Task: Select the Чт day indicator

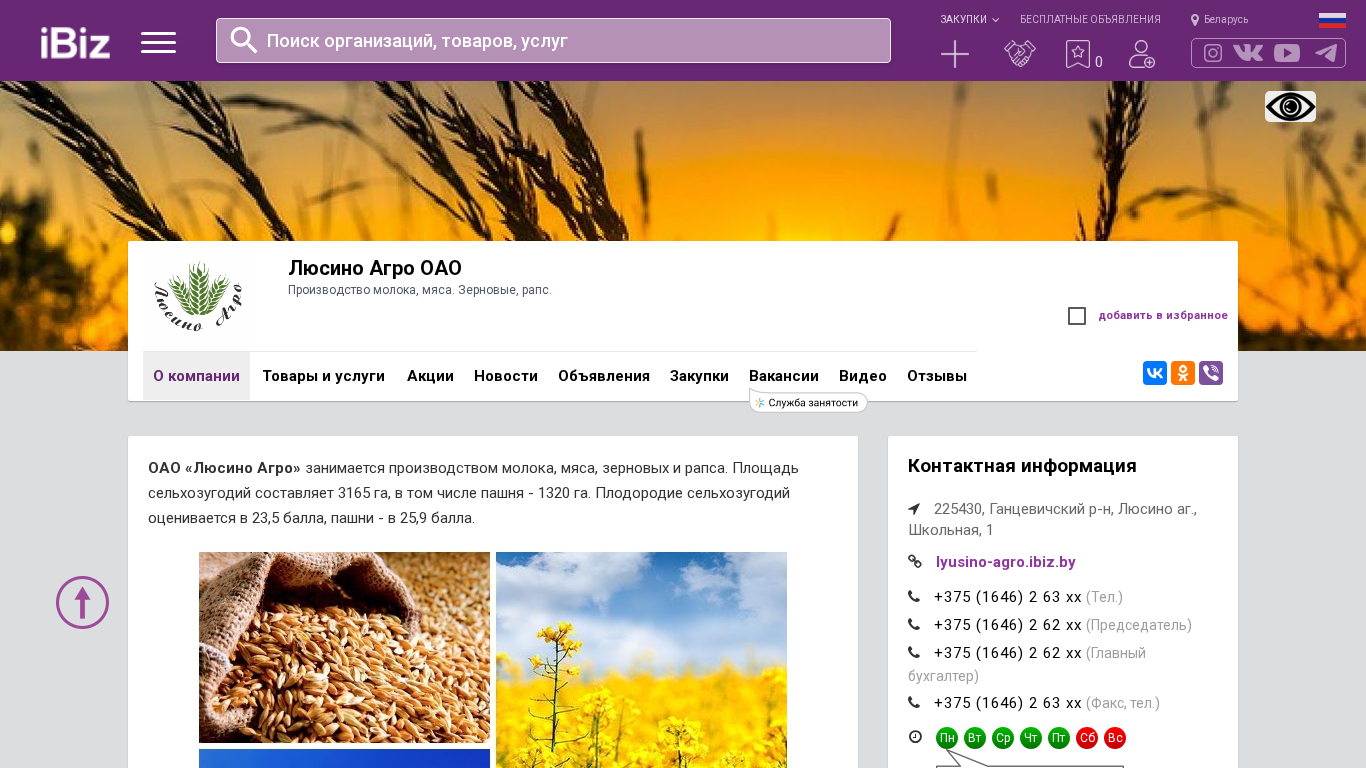Action: (x=1031, y=738)
